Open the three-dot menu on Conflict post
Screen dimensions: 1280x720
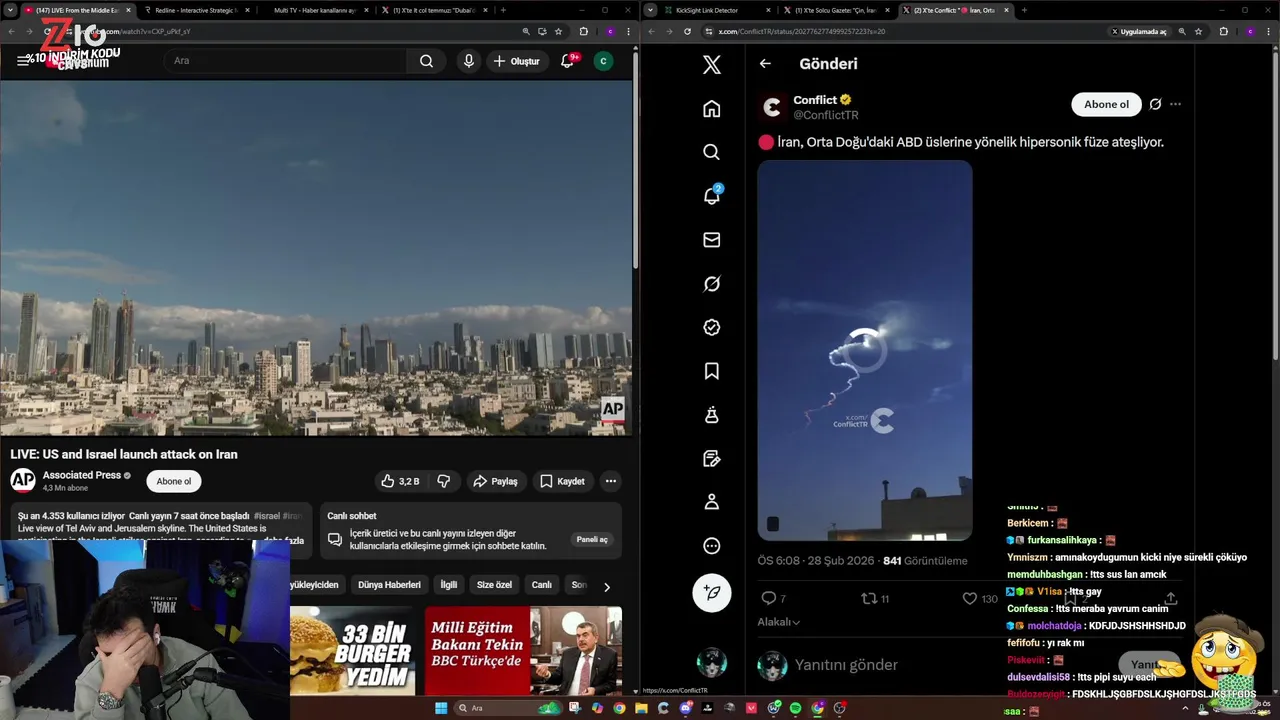(1175, 104)
